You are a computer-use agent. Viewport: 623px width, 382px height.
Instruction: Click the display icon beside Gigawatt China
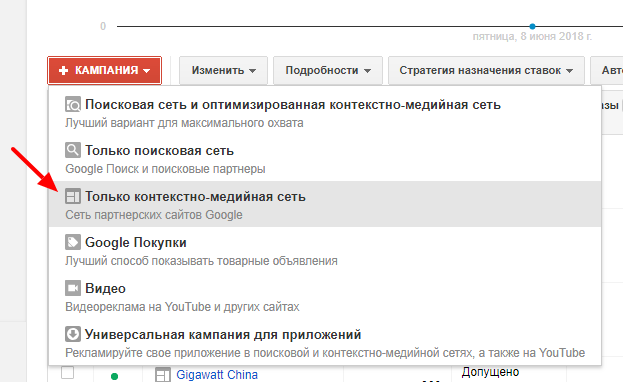point(163,374)
